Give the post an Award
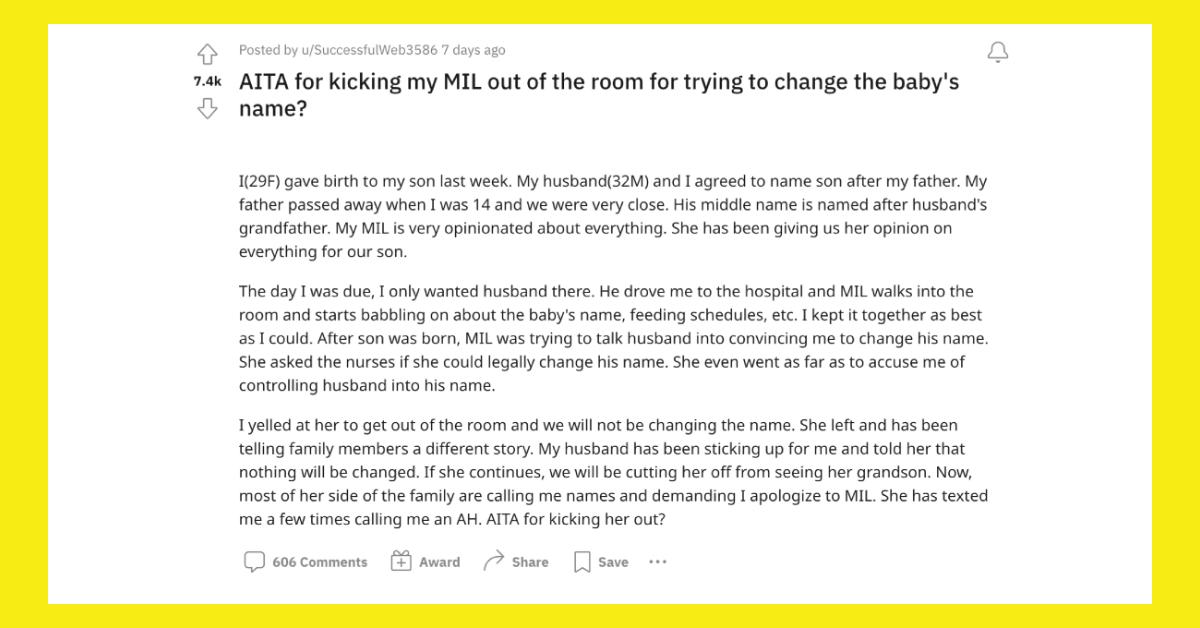 (x=426, y=561)
